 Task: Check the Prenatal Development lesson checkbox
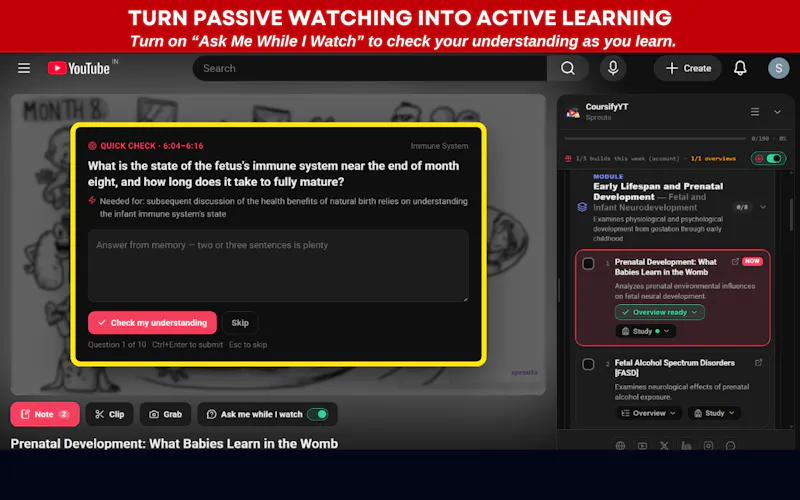pos(588,264)
